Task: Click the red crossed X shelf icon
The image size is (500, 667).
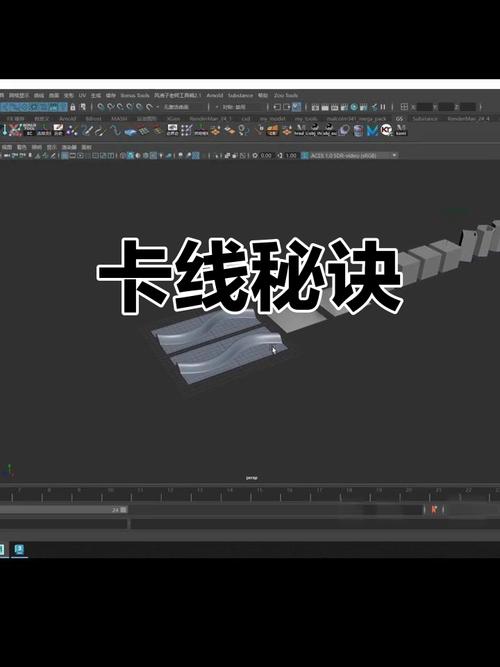Action: [15, 130]
